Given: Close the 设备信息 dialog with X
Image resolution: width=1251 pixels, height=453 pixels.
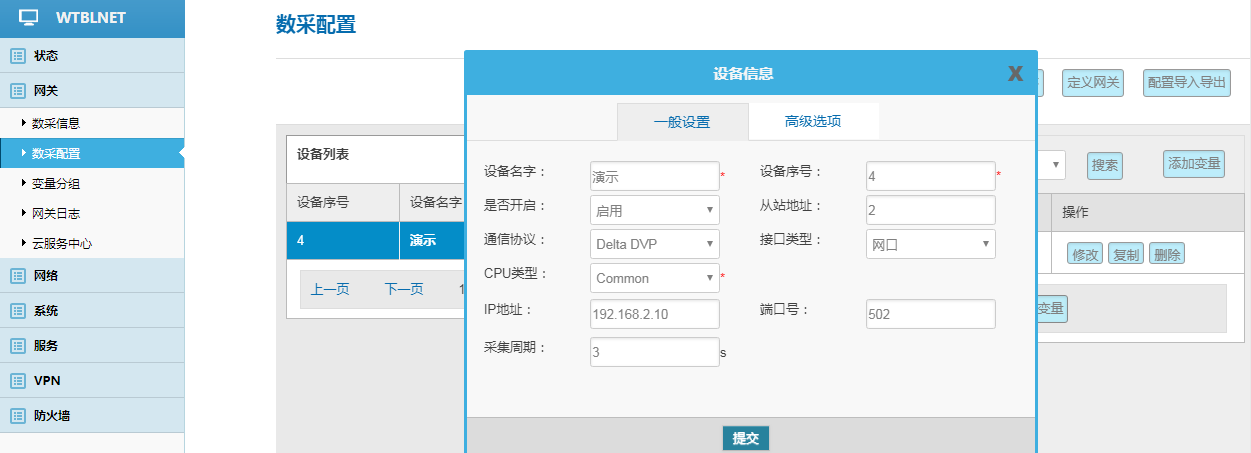Looking at the screenshot, I should [1015, 73].
